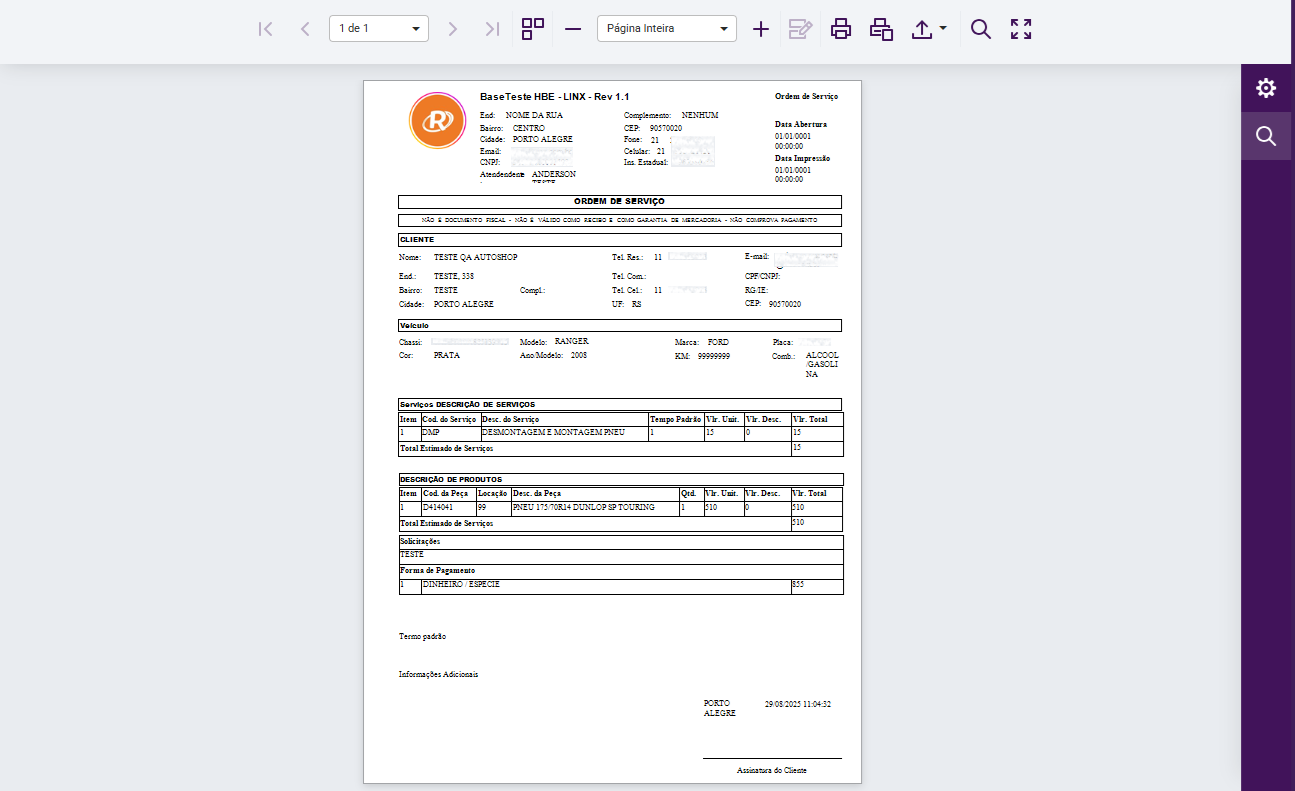Print the report

tap(841, 29)
